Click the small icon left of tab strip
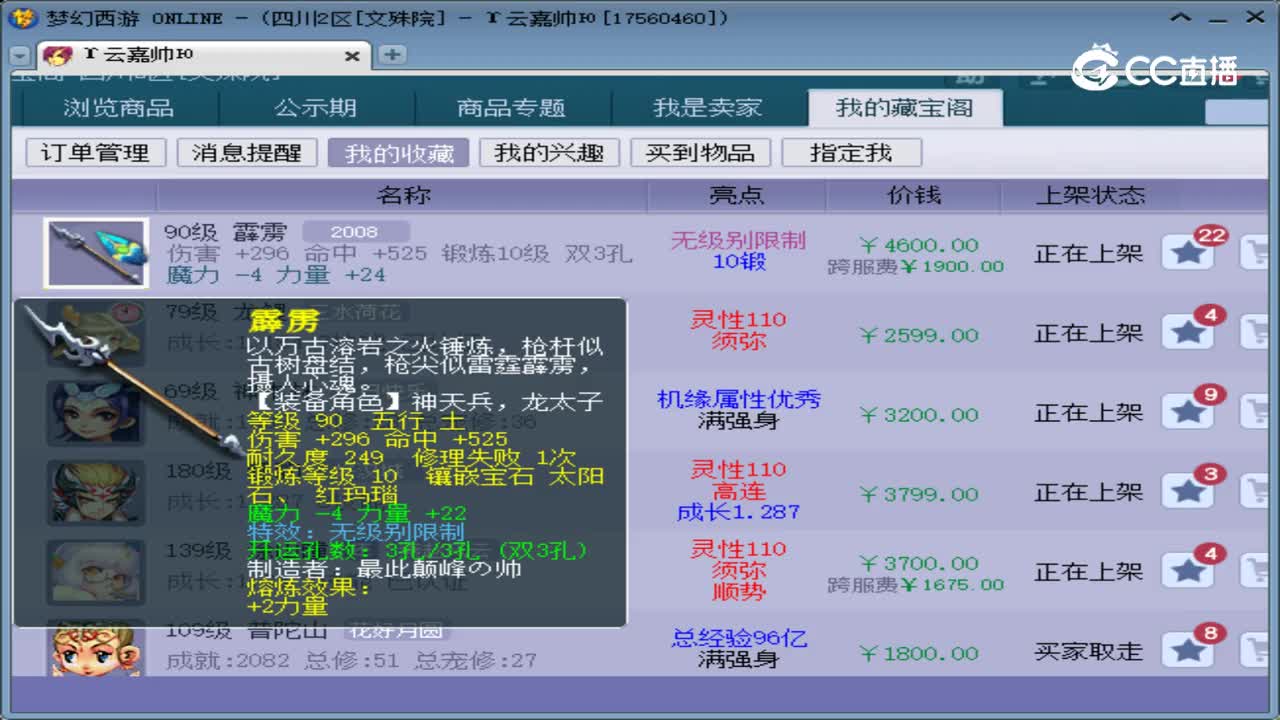This screenshot has height=720, width=1280. click(20, 55)
